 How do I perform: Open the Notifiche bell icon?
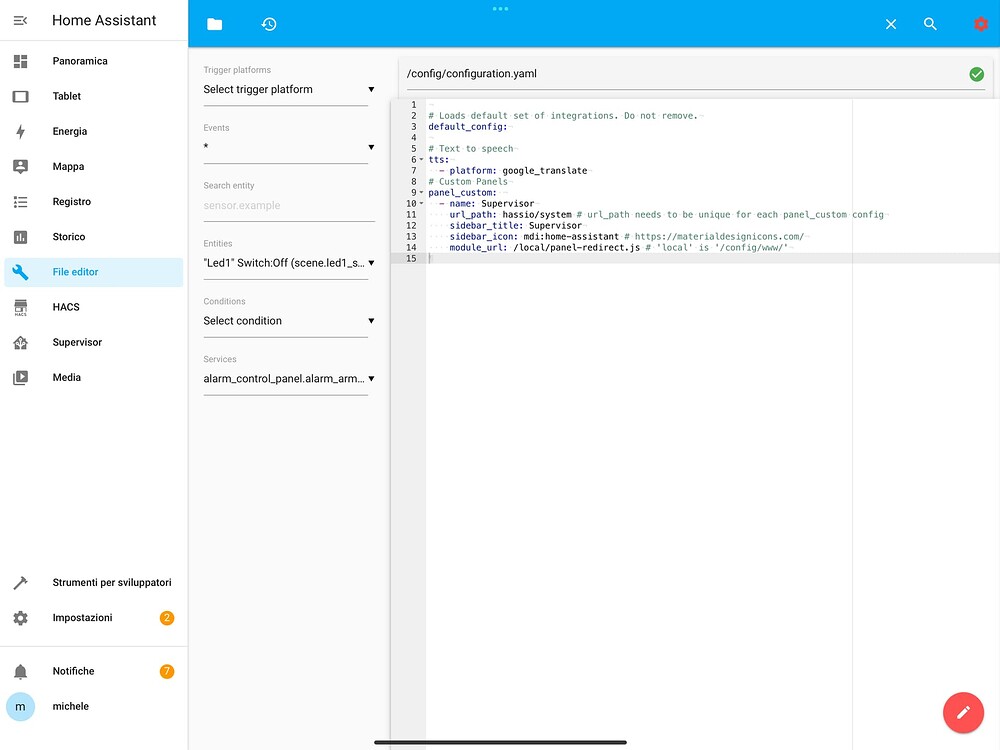pyautogui.click(x=20, y=672)
